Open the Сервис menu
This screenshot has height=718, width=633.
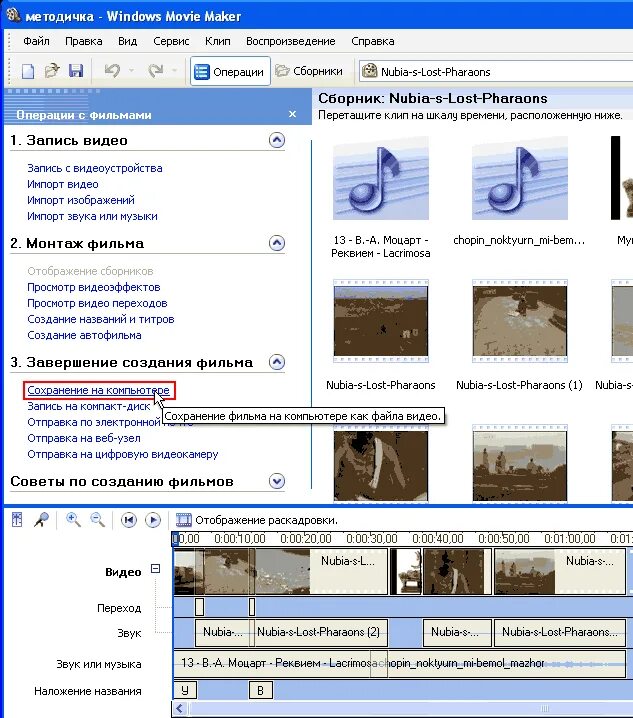(x=171, y=41)
